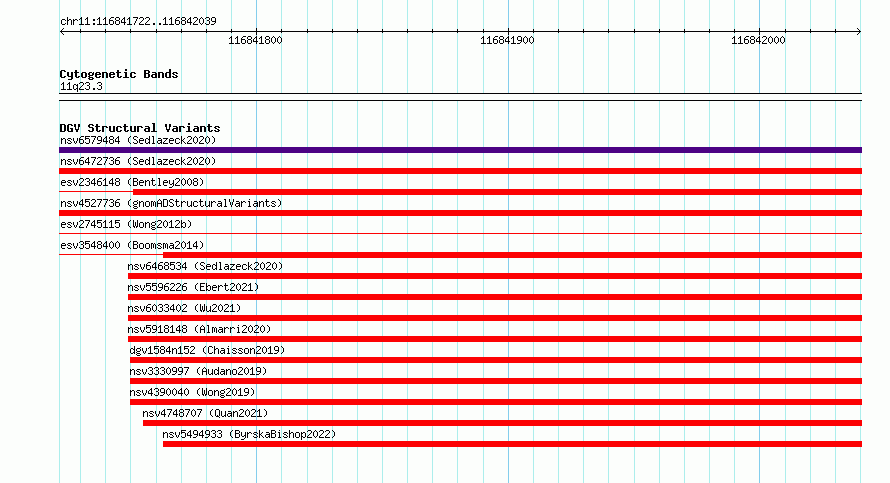Click the chr11:116841722..116842039 region label

click(138, 22)
